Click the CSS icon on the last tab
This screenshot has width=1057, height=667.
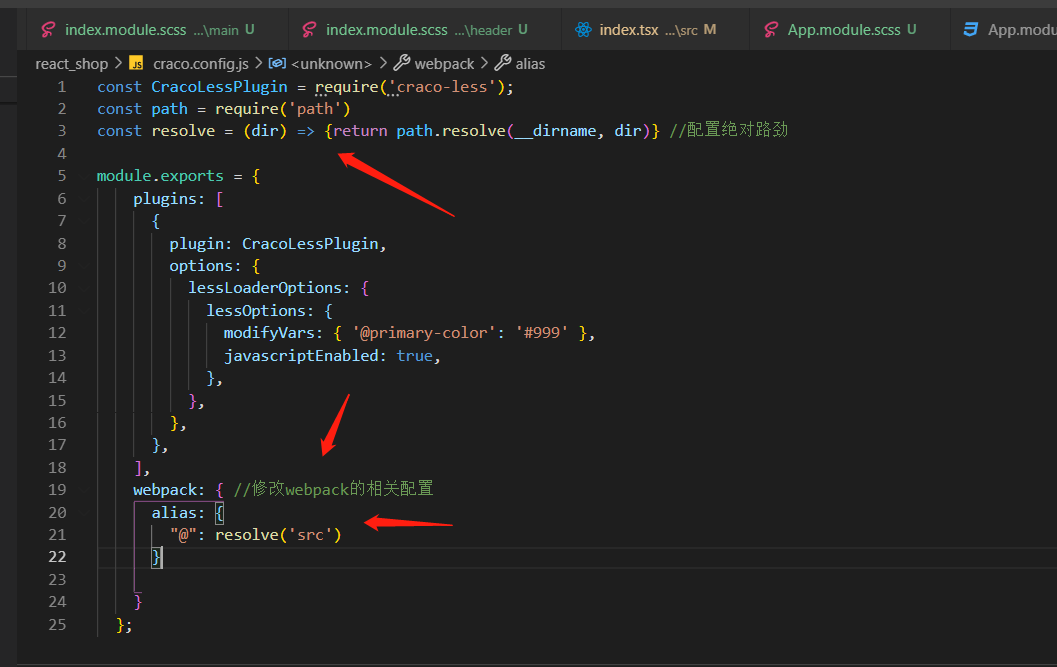(x=971, y=30)
